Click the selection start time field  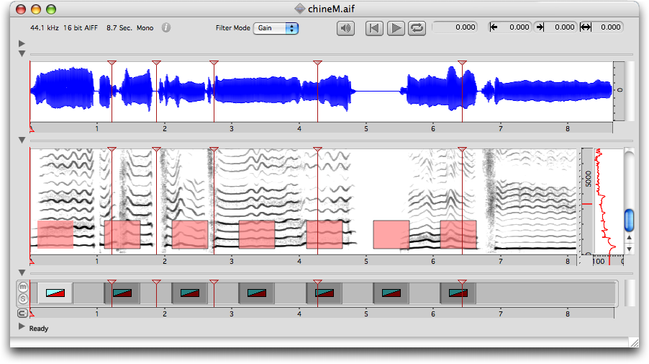coord(515,27)
